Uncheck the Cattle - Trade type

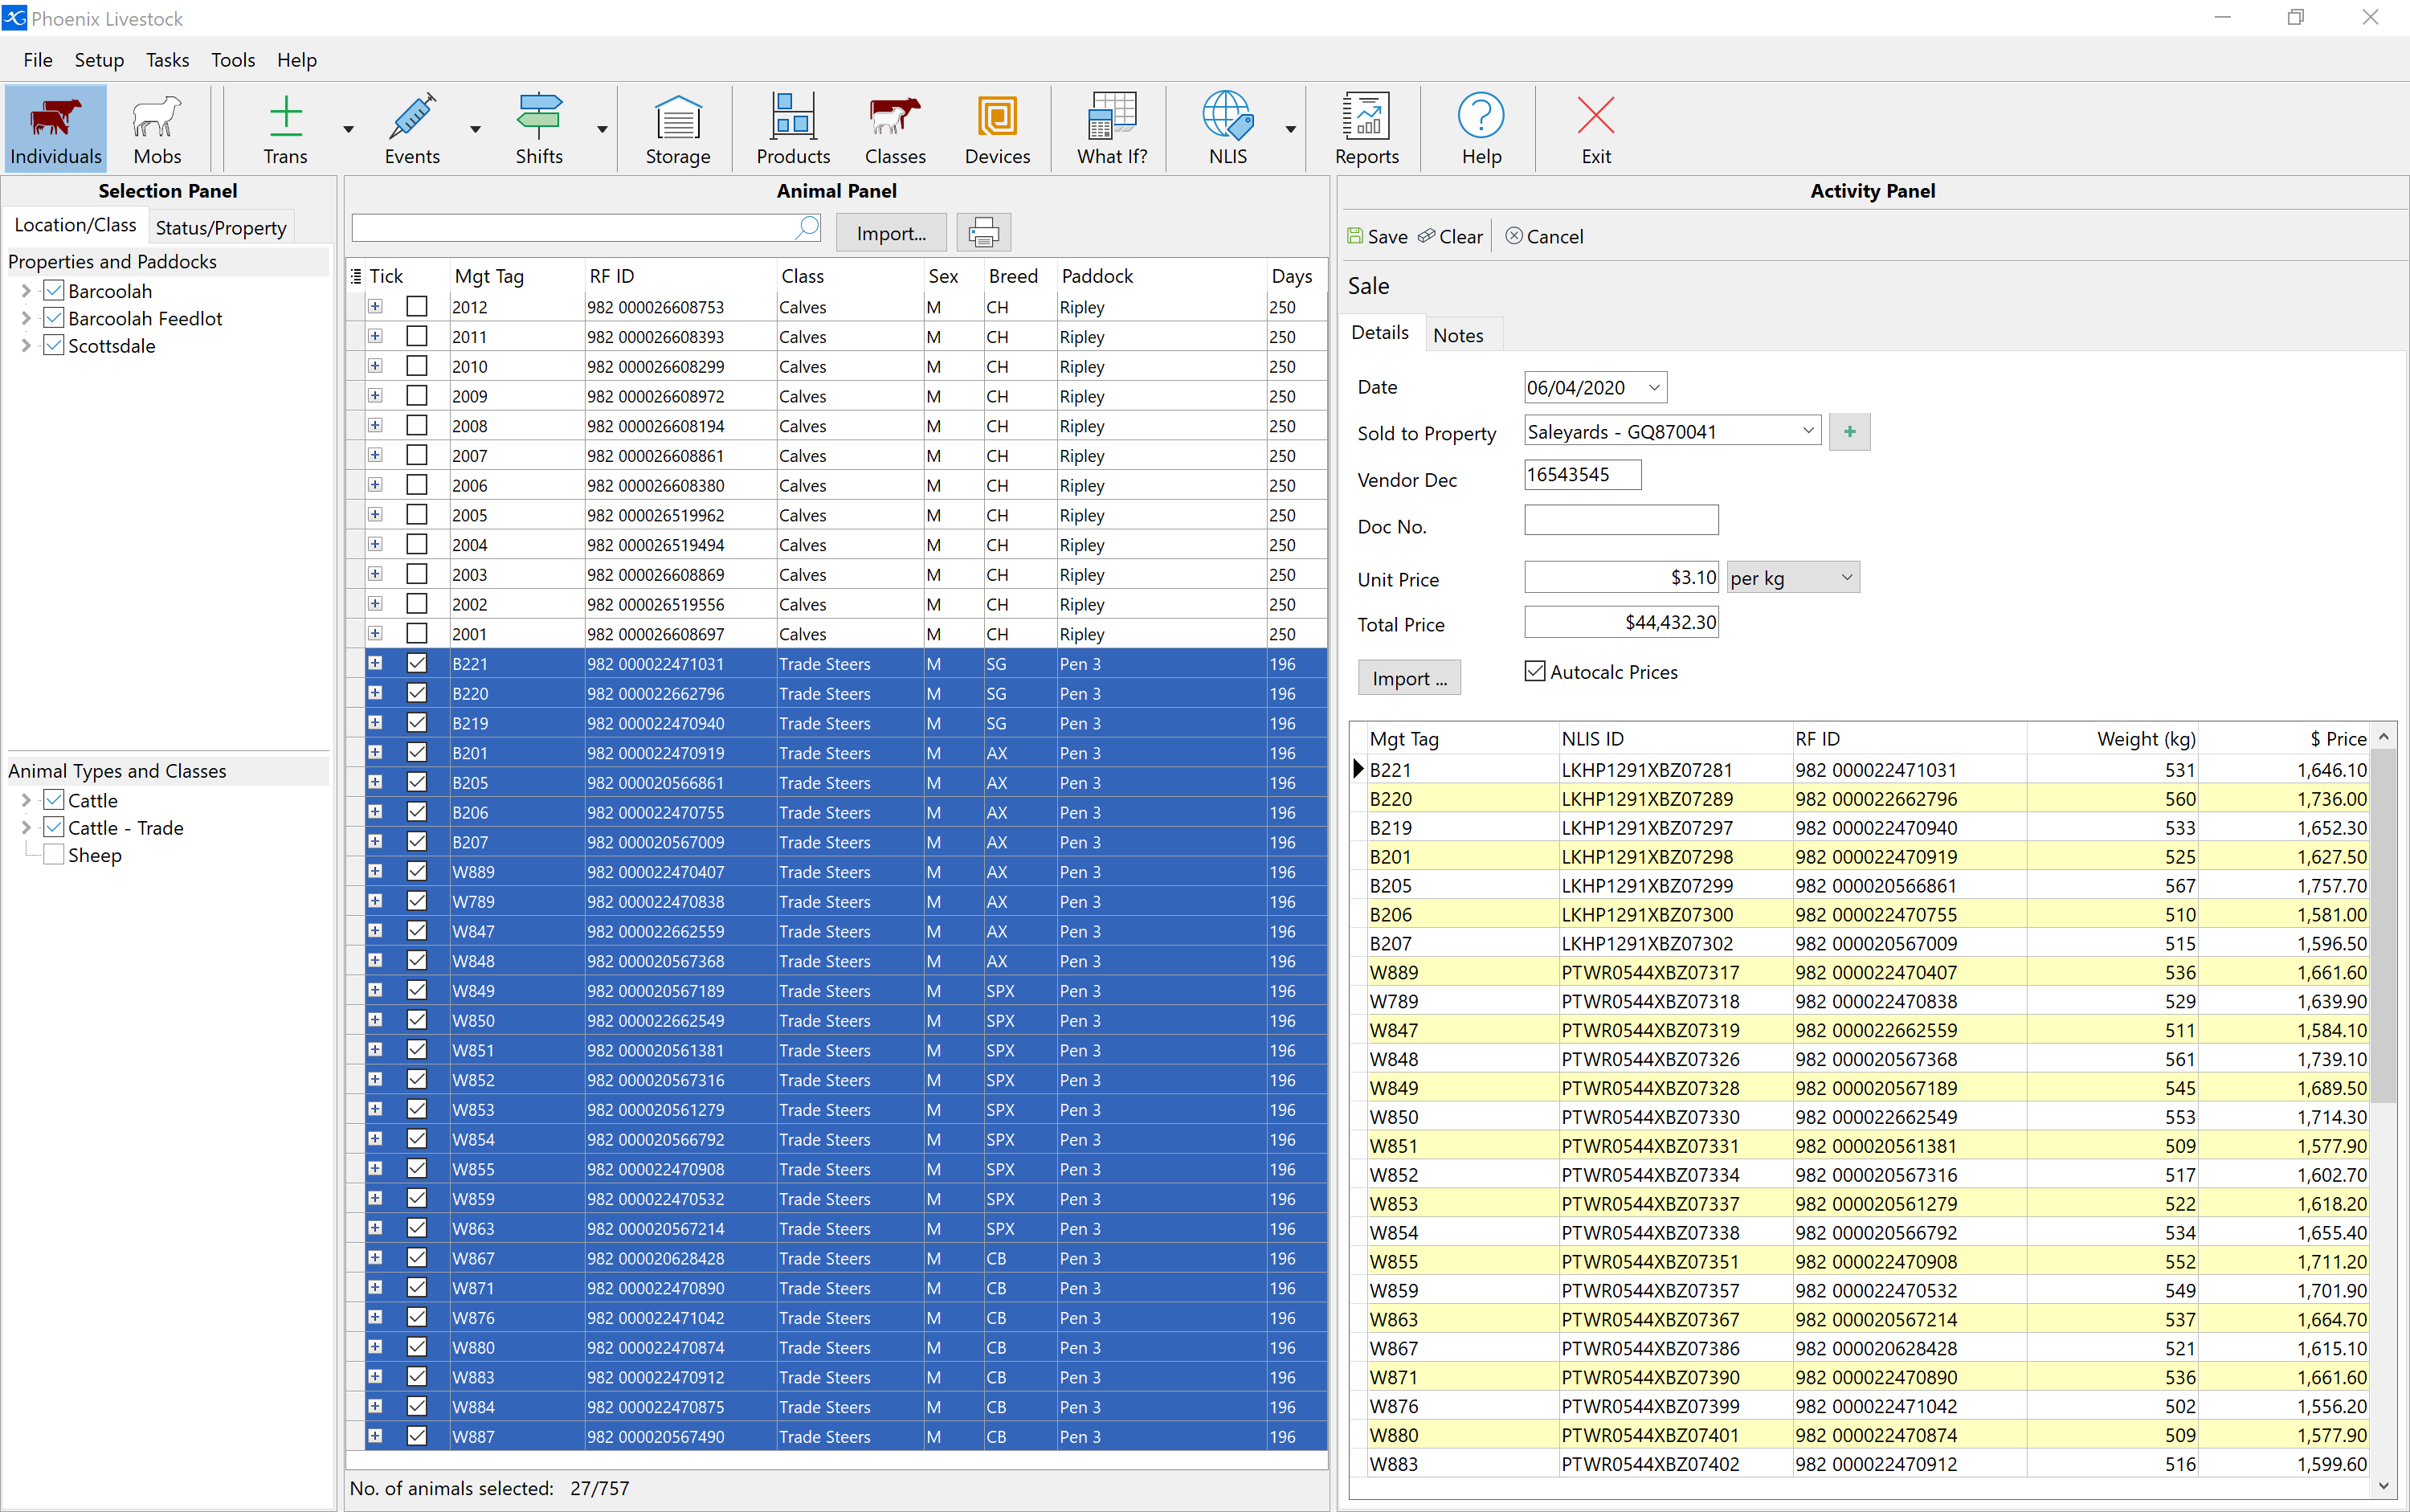54,828
